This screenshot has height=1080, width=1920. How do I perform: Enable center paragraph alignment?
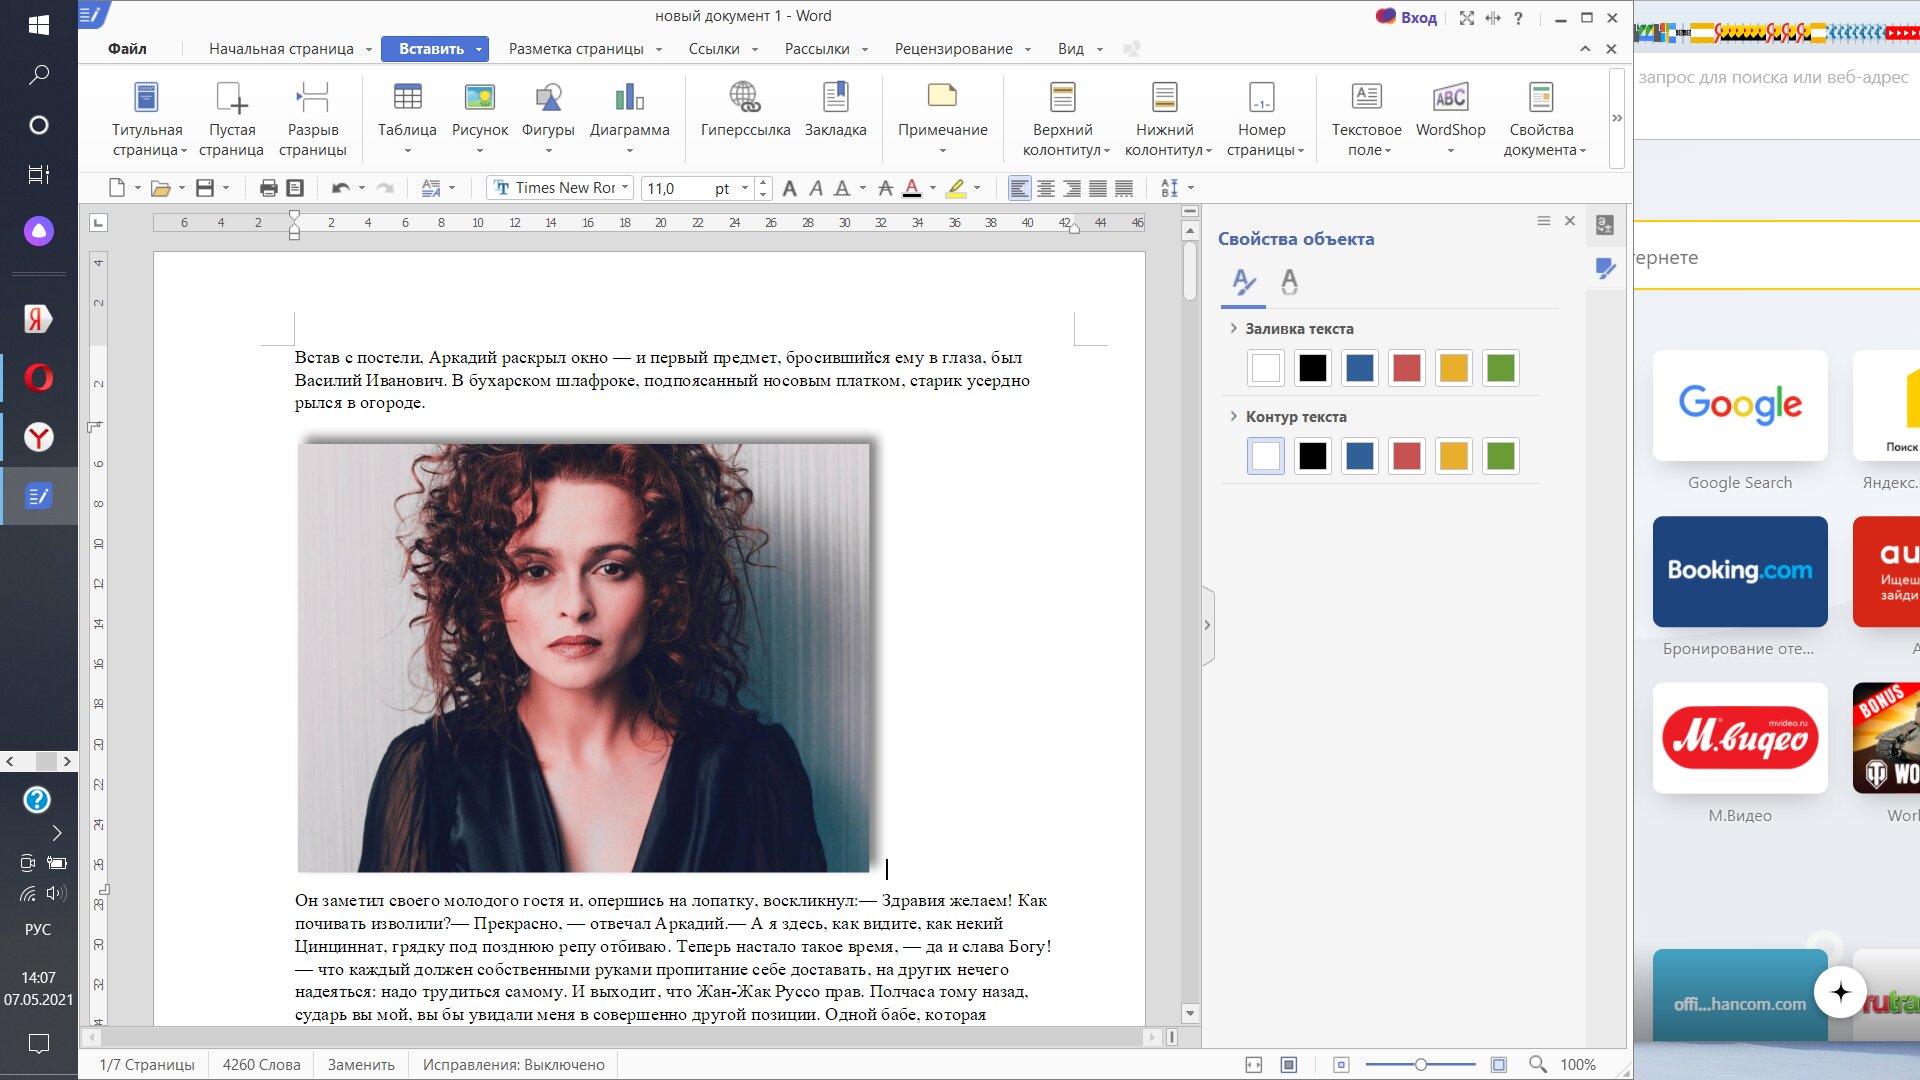point(1046,188)
